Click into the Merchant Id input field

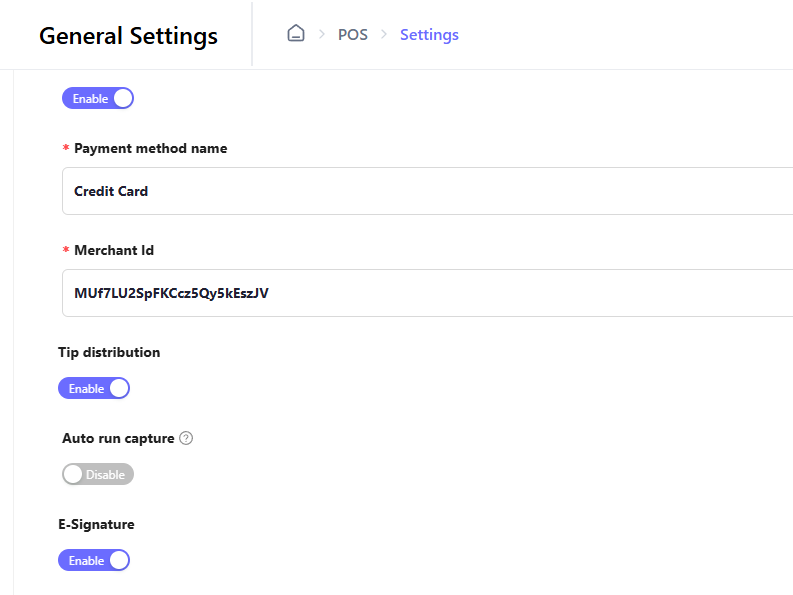click(427, 293)
